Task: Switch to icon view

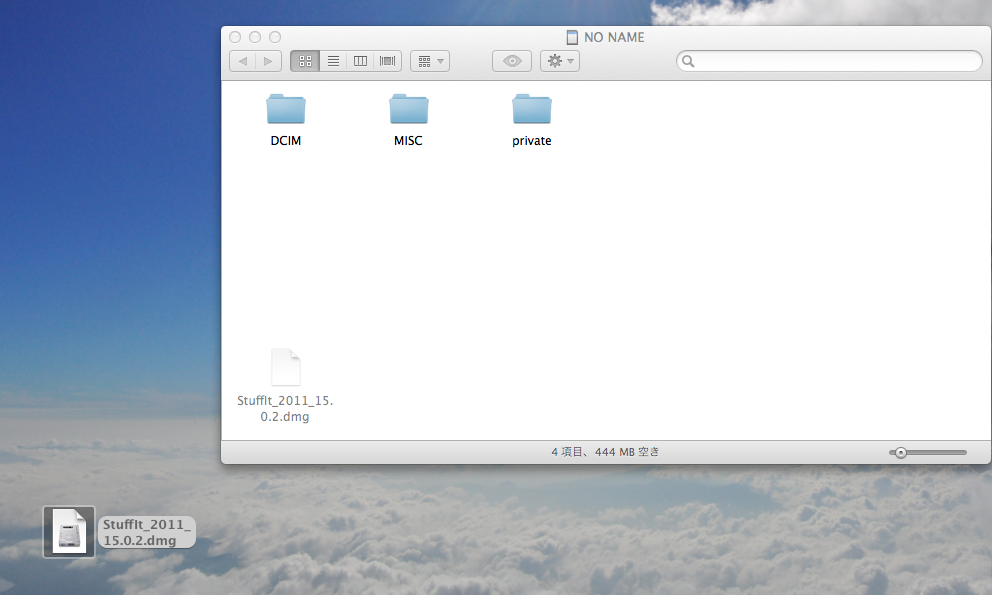Action: pyautogui.click(x=305, y=61)
